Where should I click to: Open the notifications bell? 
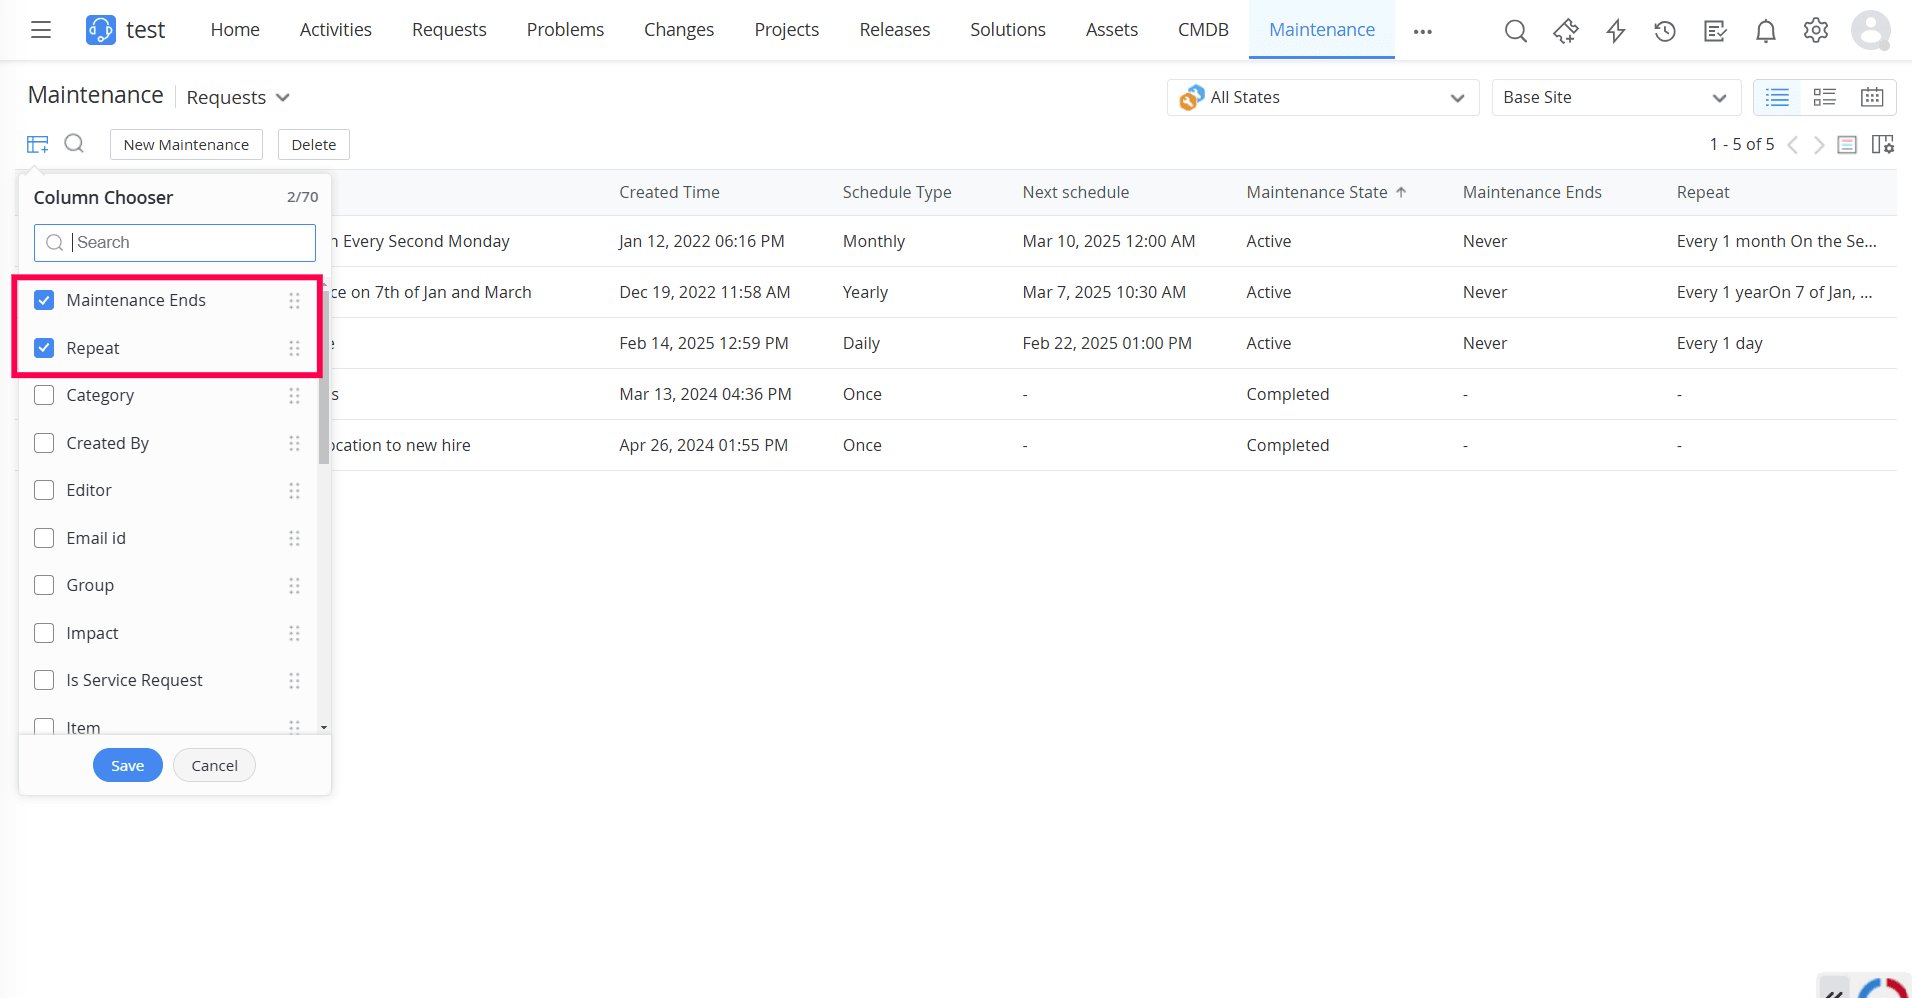tap(1765, 31)
